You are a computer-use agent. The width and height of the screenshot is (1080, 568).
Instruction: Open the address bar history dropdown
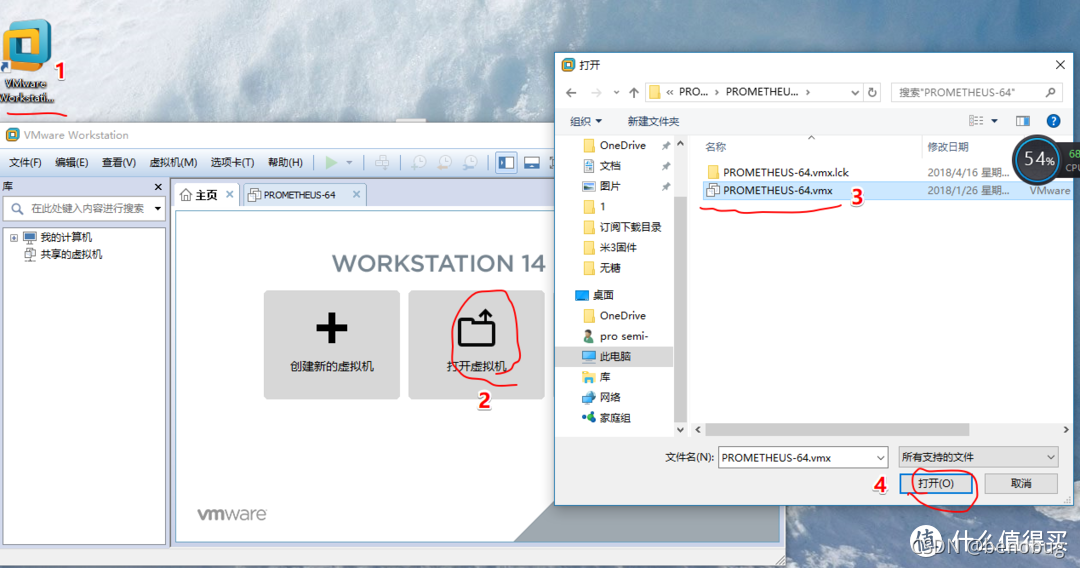855,92
